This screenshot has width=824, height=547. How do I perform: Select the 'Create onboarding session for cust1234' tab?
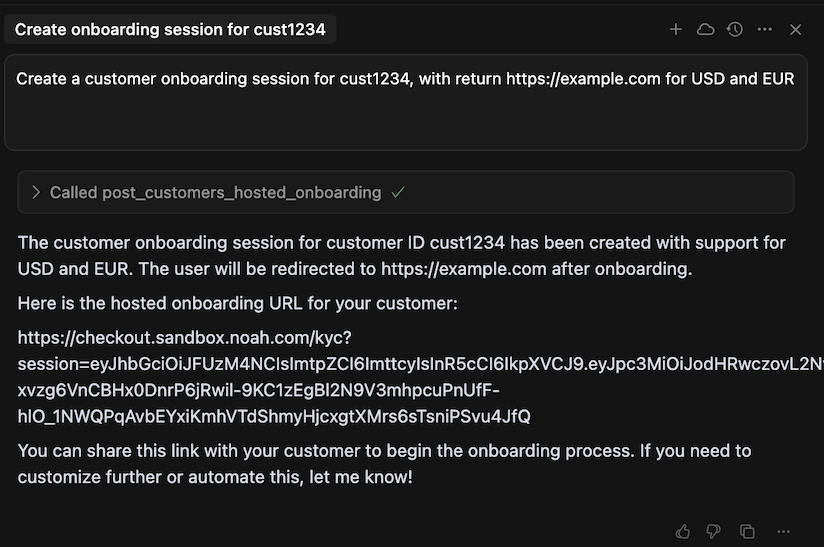170,30
